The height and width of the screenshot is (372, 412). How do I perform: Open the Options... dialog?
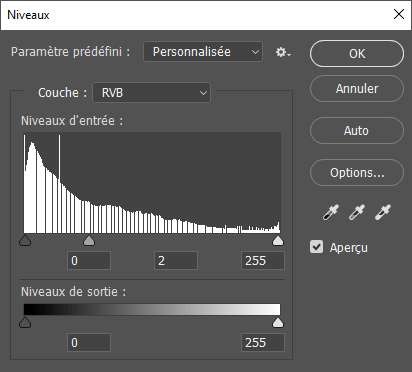click(x=357, y=173)
